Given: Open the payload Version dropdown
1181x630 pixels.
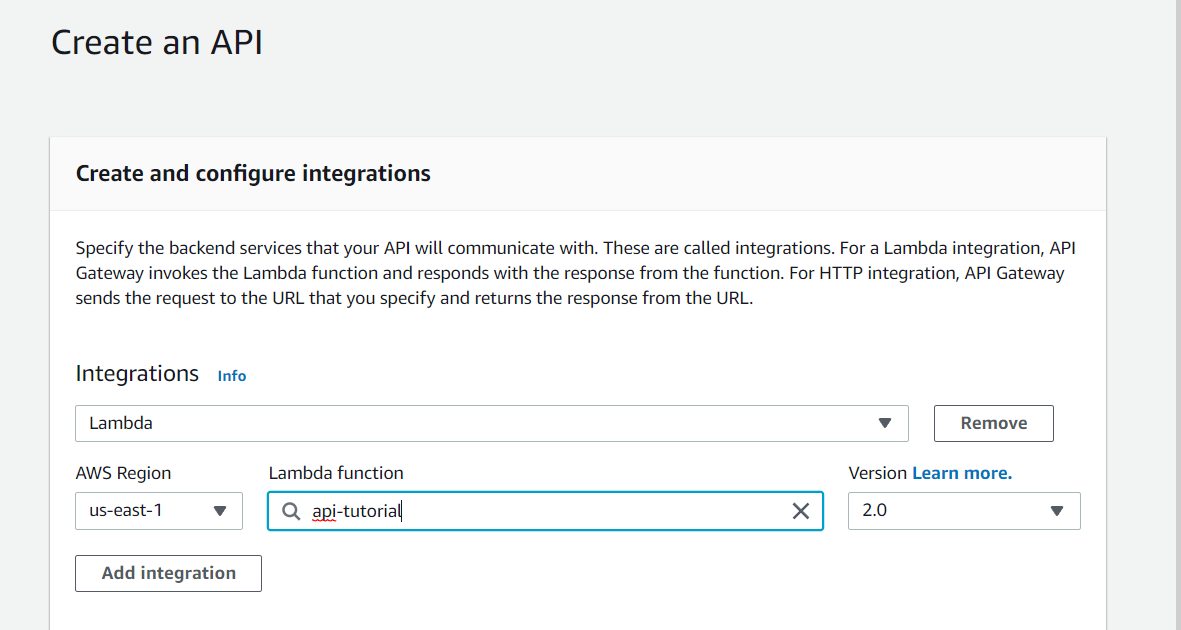Looking at the screenshot, I should pos(963,511).
